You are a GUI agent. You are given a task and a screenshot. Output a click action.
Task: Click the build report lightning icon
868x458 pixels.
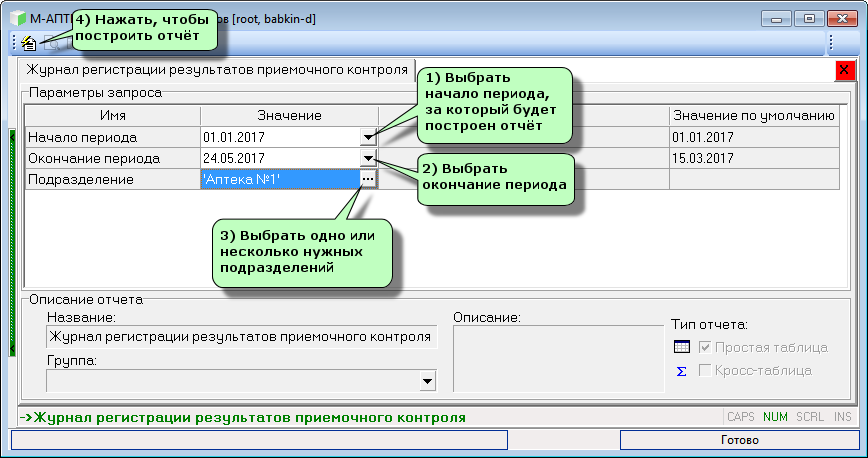coord(28,43)
